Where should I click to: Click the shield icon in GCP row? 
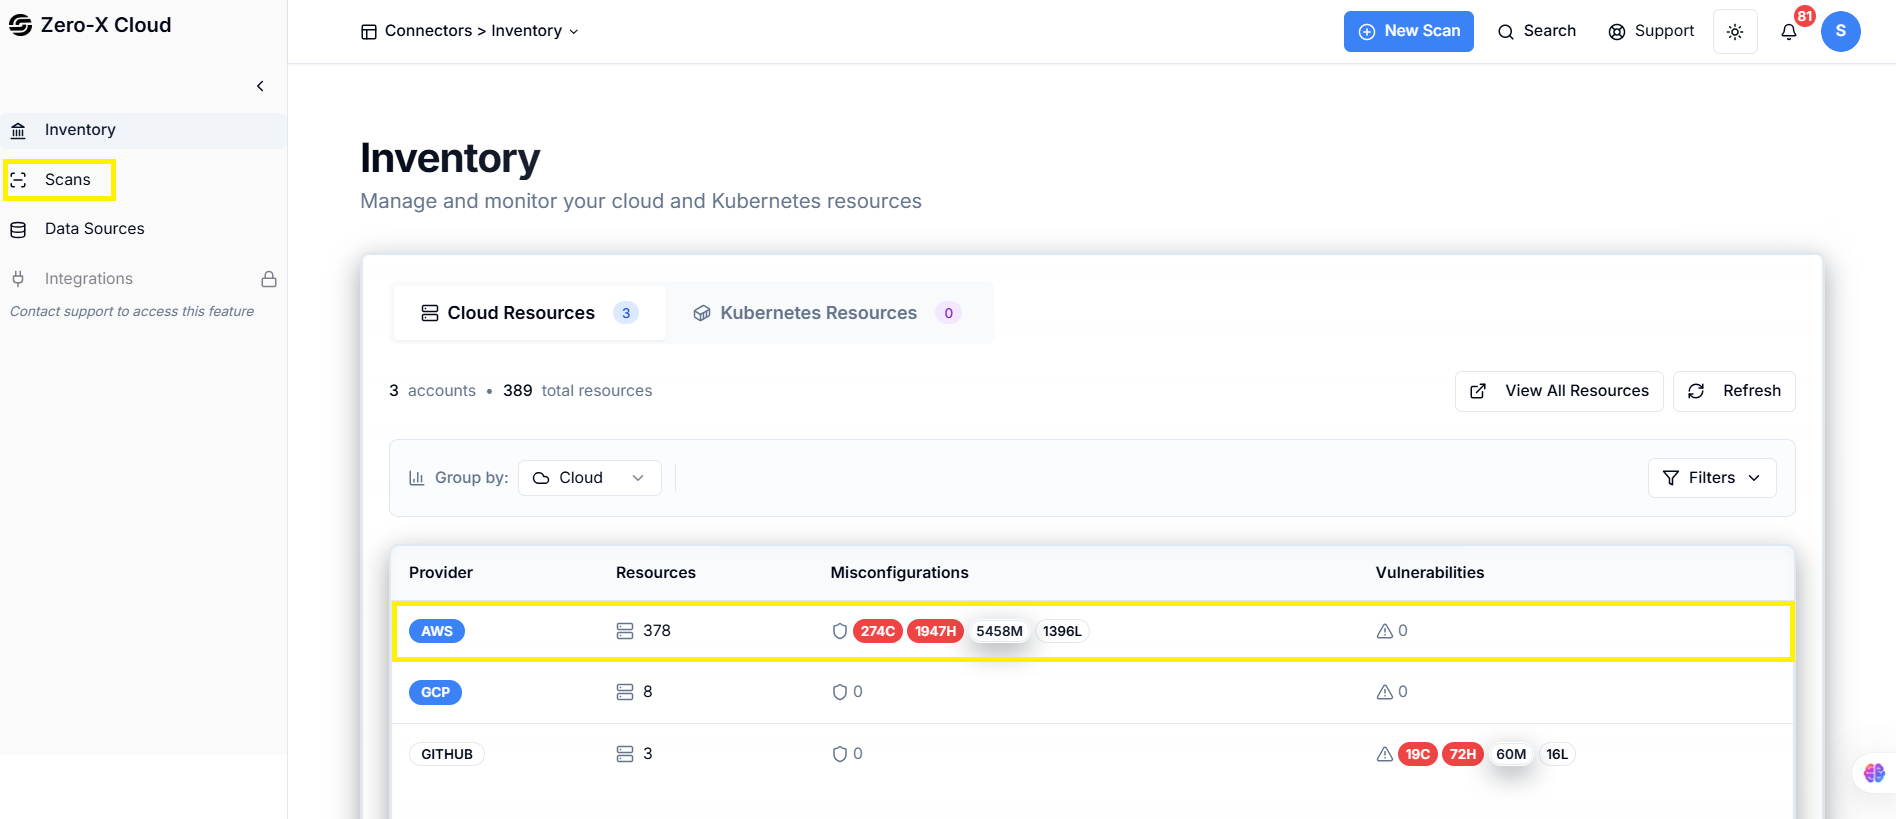click(840, 692)
